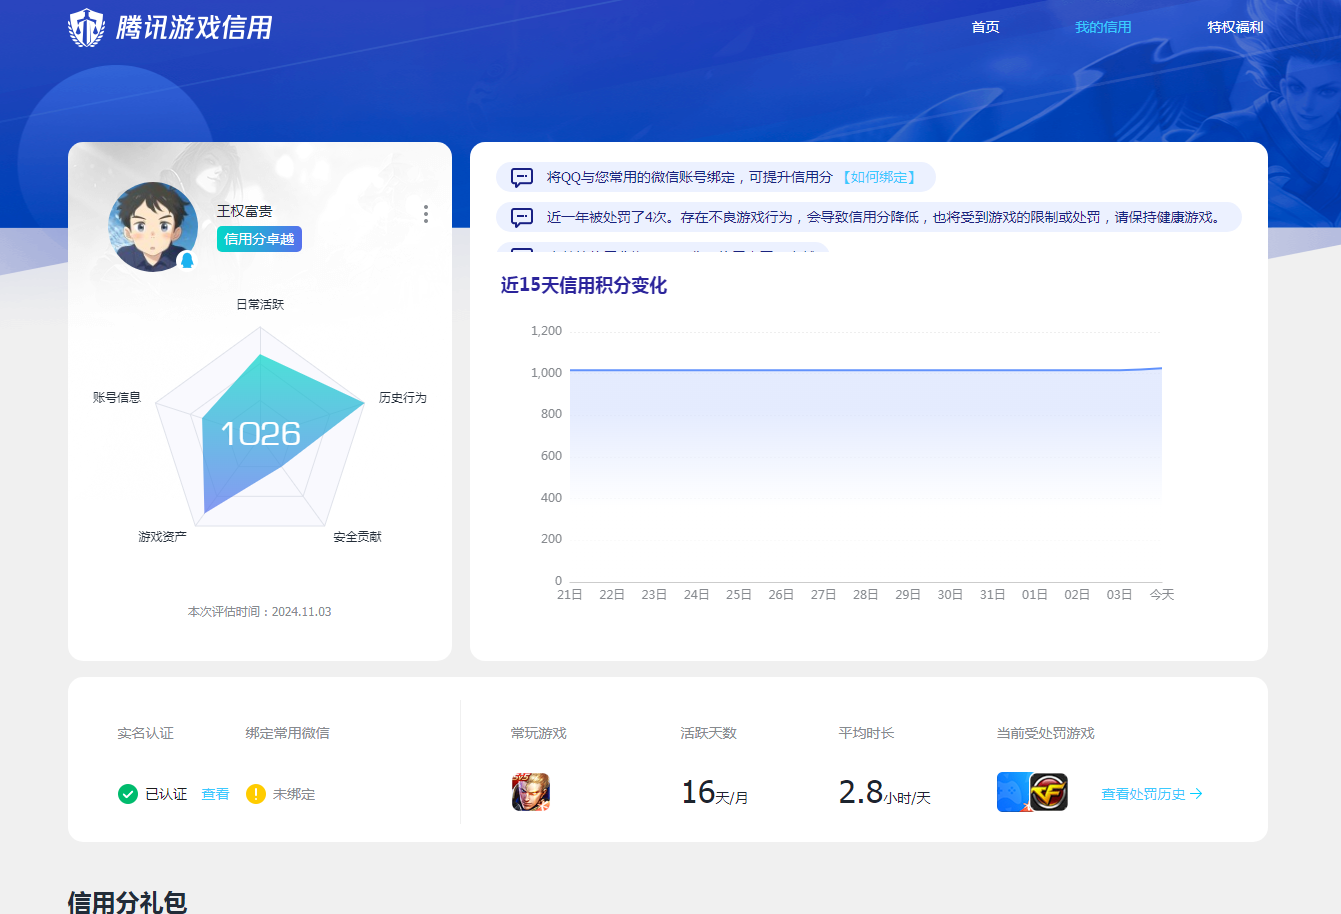Open the 特权福利 tab
Image resolution: width=1341 pixels, height=914 pixels.
tap(1235, 27)
